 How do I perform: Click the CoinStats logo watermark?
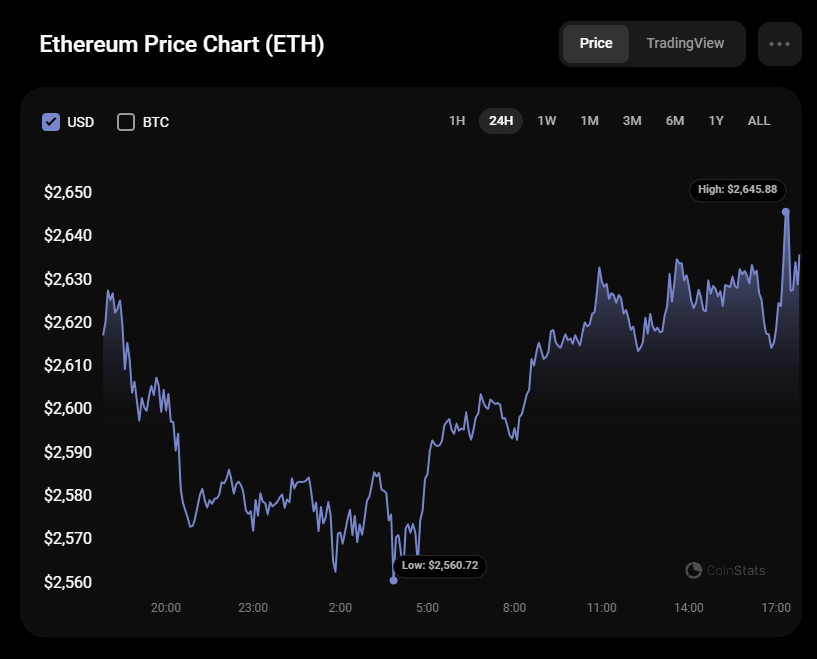[x=726, y=570]
